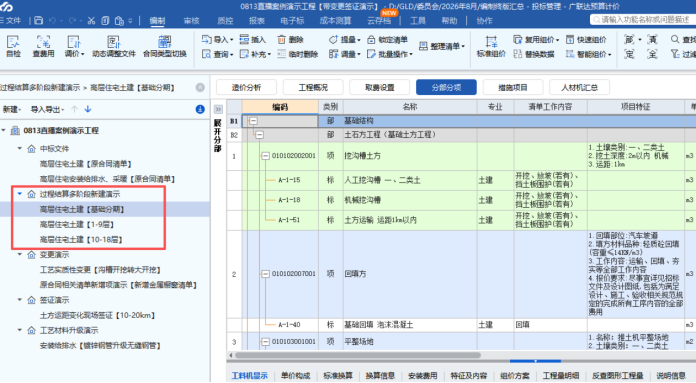Open the 批量操作 dropdown

pos(390,54)
